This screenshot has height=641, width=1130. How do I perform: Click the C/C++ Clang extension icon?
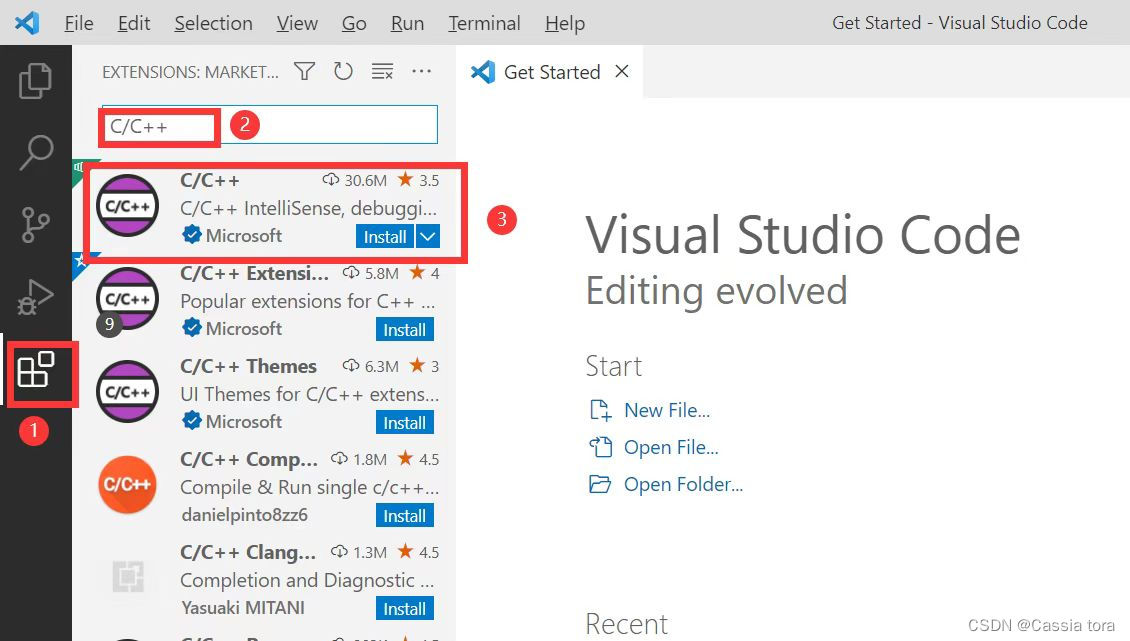pyautogui.click(x=128, y=577)
